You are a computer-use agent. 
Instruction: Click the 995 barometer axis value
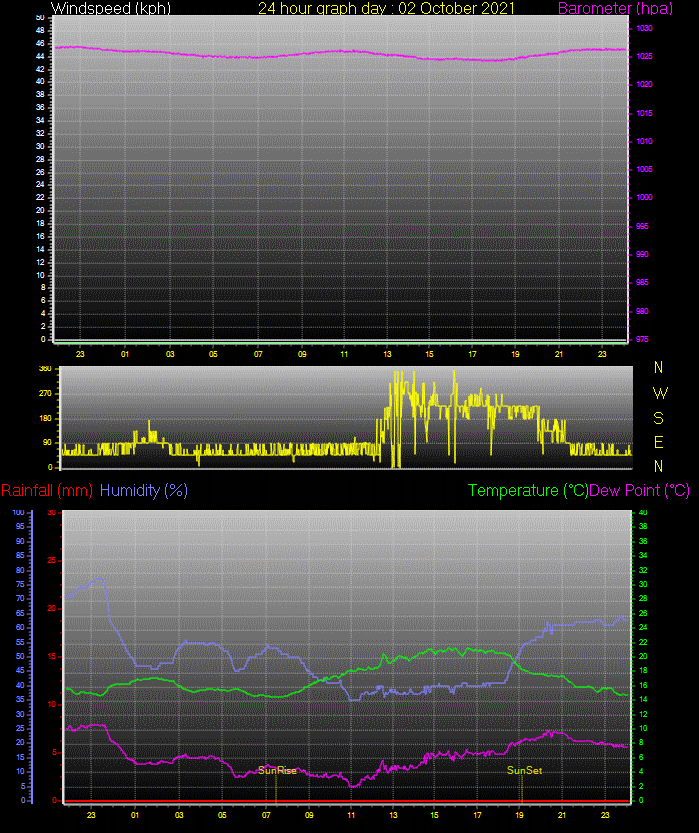[642, 226]
